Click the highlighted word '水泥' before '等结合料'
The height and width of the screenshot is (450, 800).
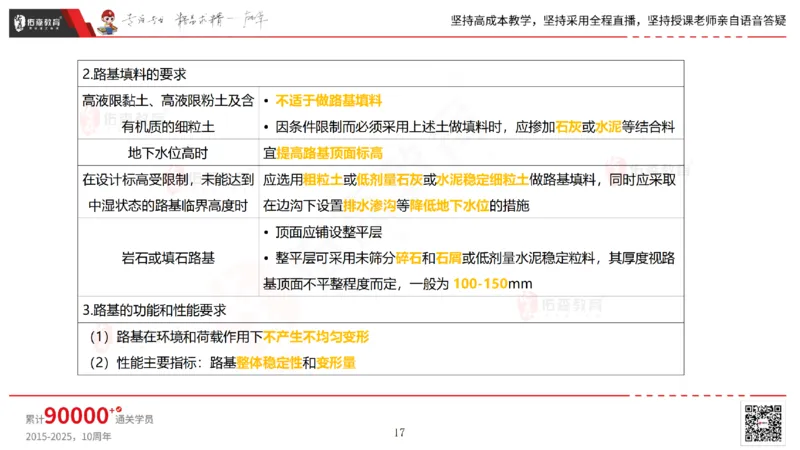tap(608, 127)
